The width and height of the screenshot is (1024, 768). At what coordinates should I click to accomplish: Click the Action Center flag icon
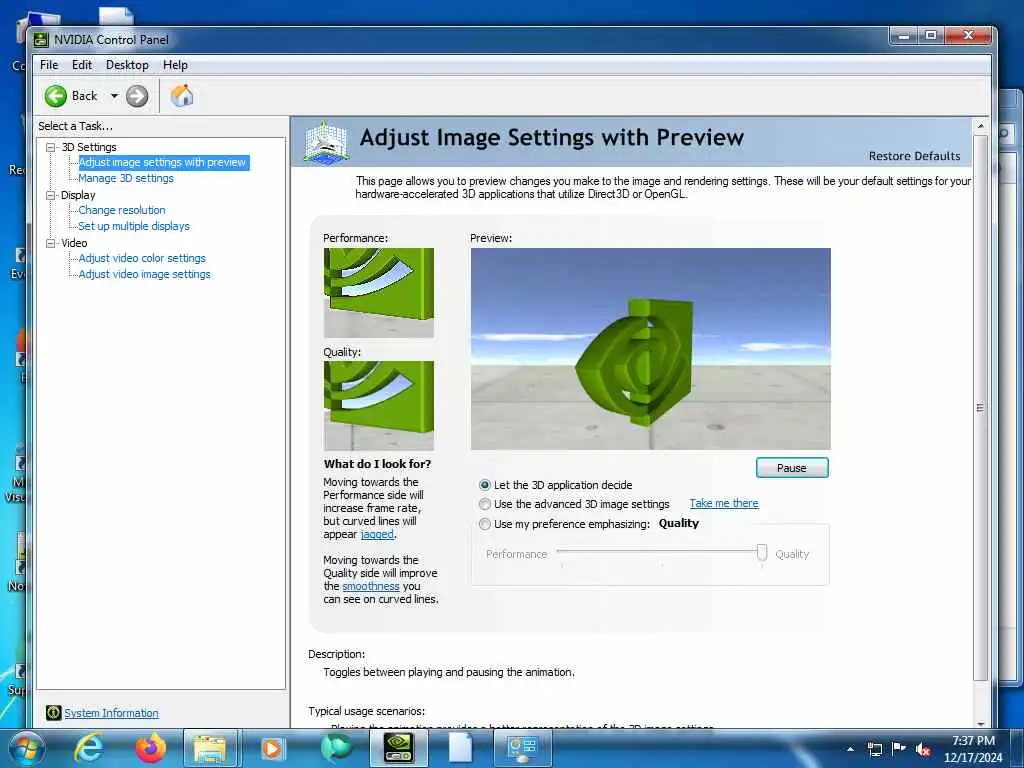click(899, 749)
